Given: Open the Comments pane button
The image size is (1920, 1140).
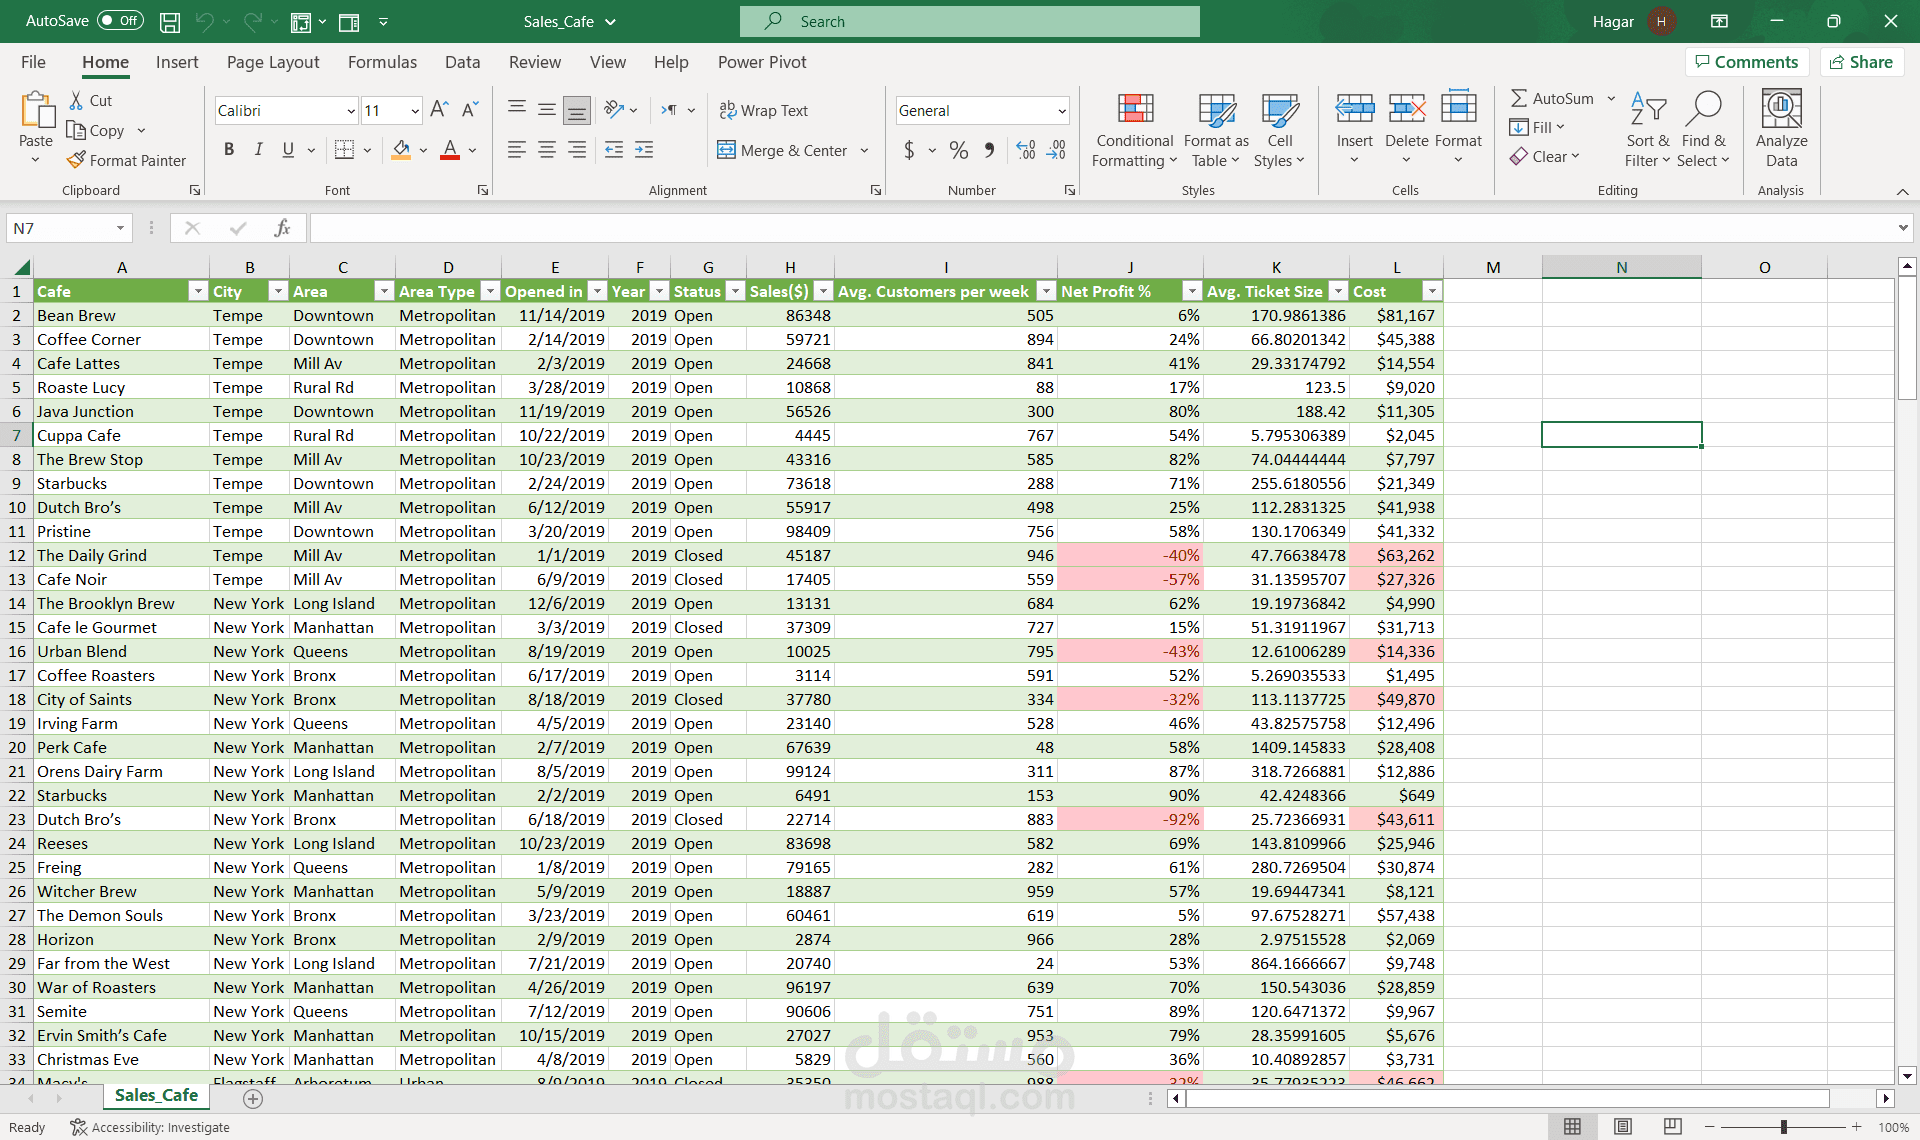Looking at the screenshot, I should click(x=1746, y=62).
